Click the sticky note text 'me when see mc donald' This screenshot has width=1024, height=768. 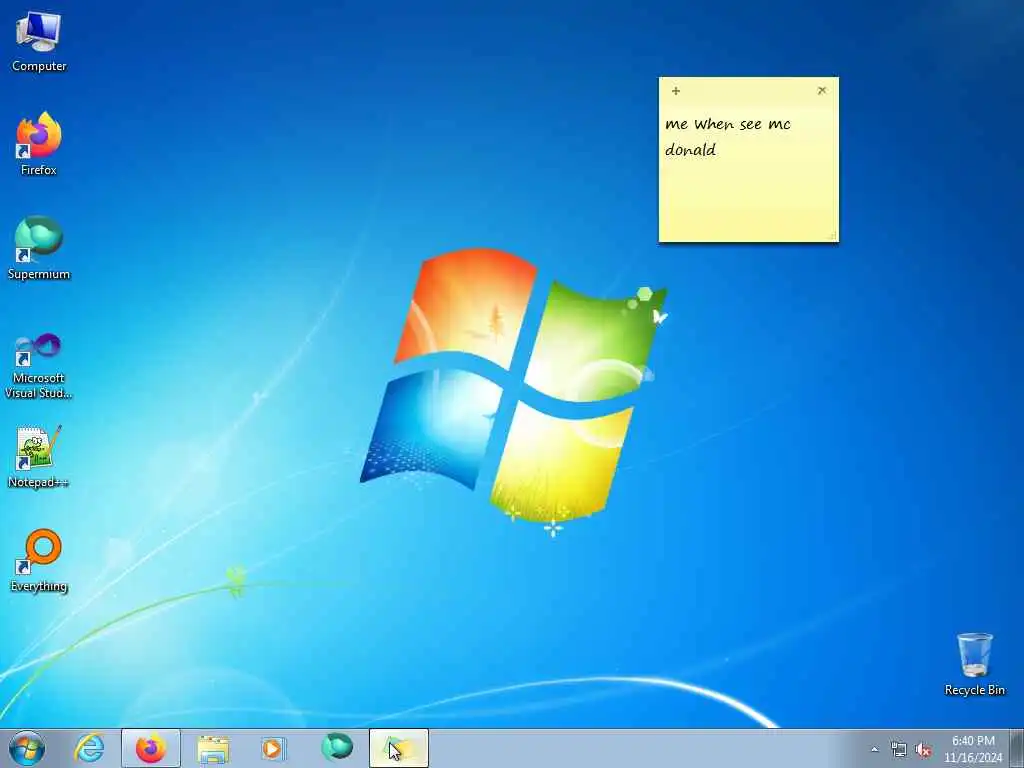(728, 136)
